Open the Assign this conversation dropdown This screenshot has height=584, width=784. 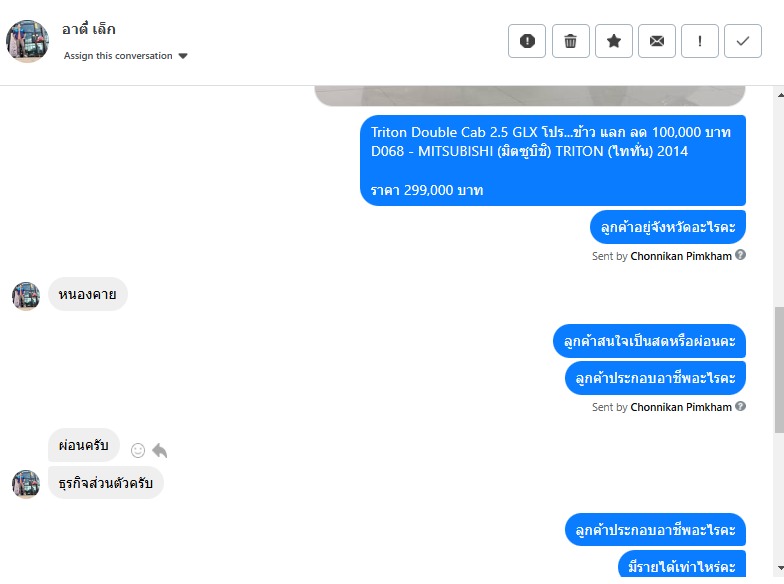[126, 56]
